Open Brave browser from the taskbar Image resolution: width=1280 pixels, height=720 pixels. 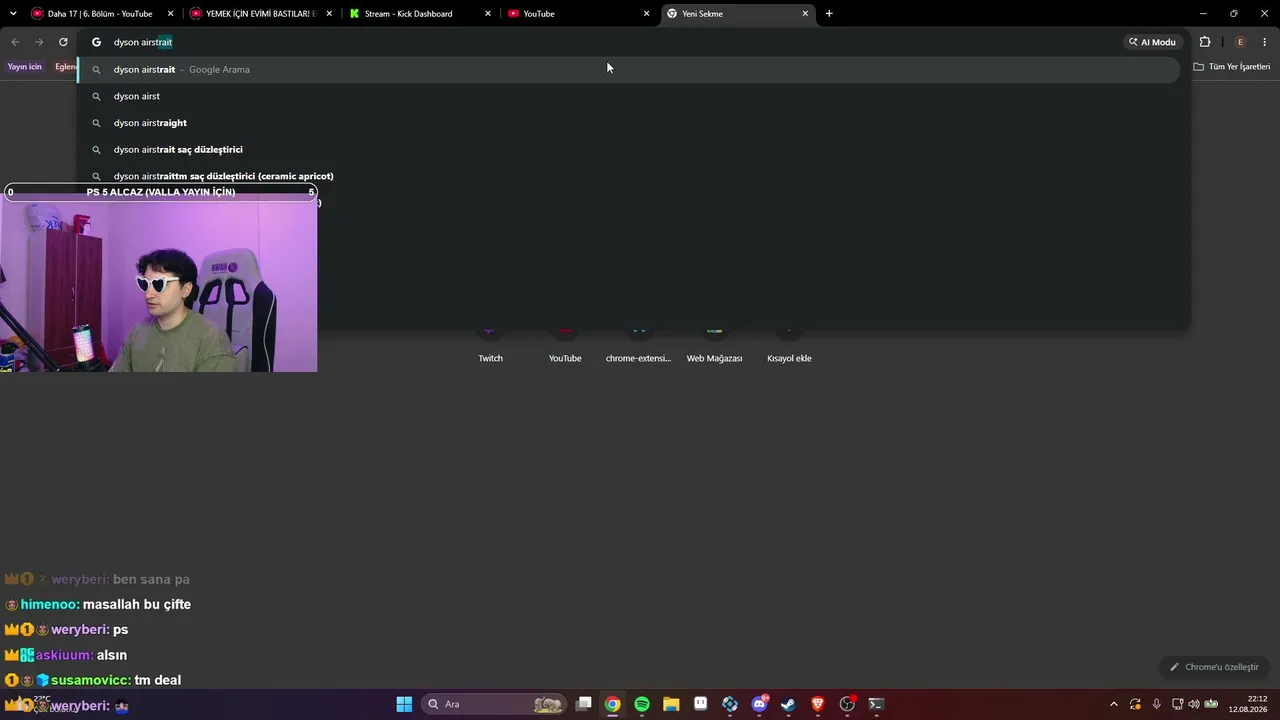(818, 704)
